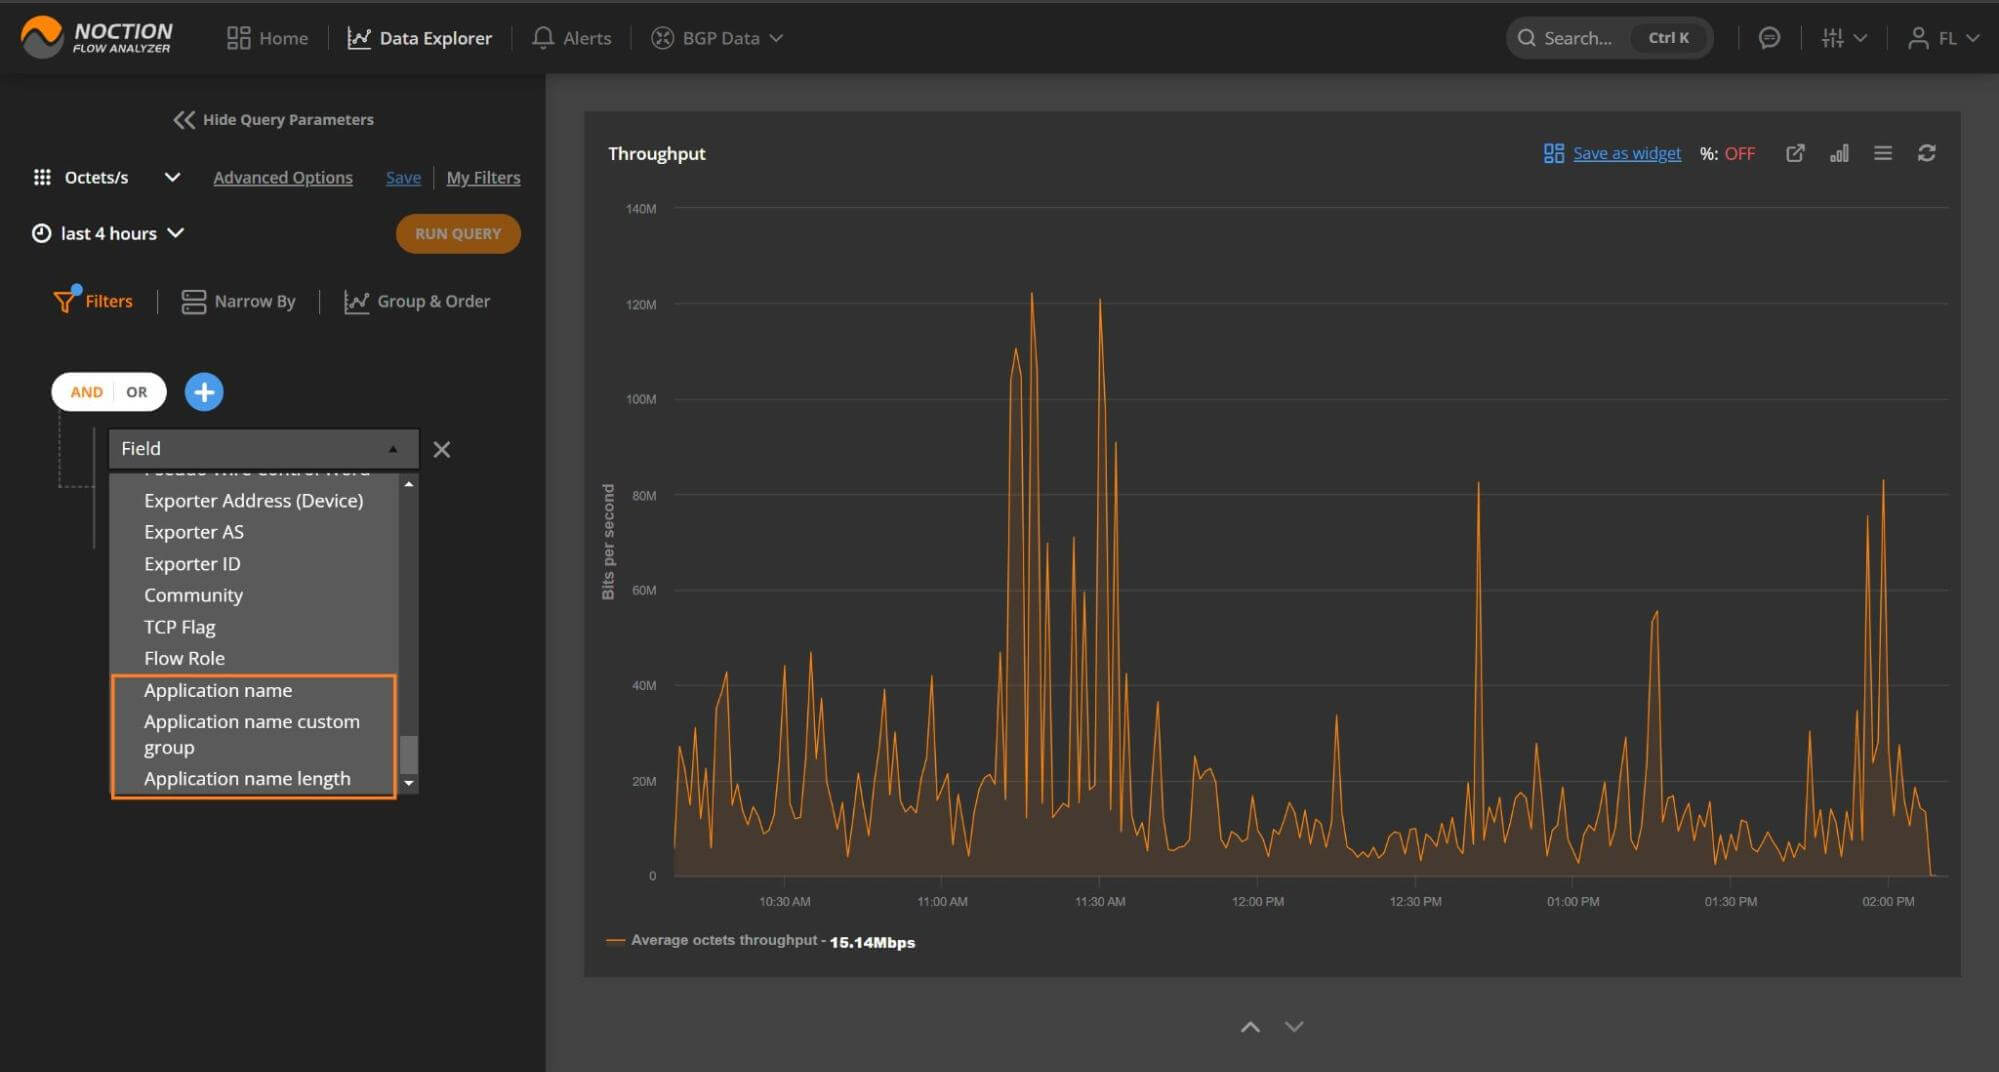Click the field list scrollbar thumb
This screenshot has width=1999, height=1072.
[408, 754]
